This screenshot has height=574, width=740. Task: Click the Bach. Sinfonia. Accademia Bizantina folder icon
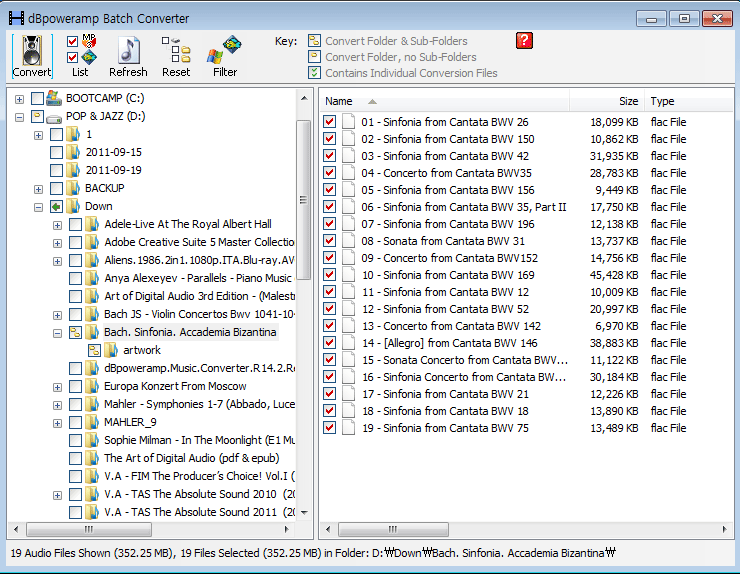[x=92, y=332]
